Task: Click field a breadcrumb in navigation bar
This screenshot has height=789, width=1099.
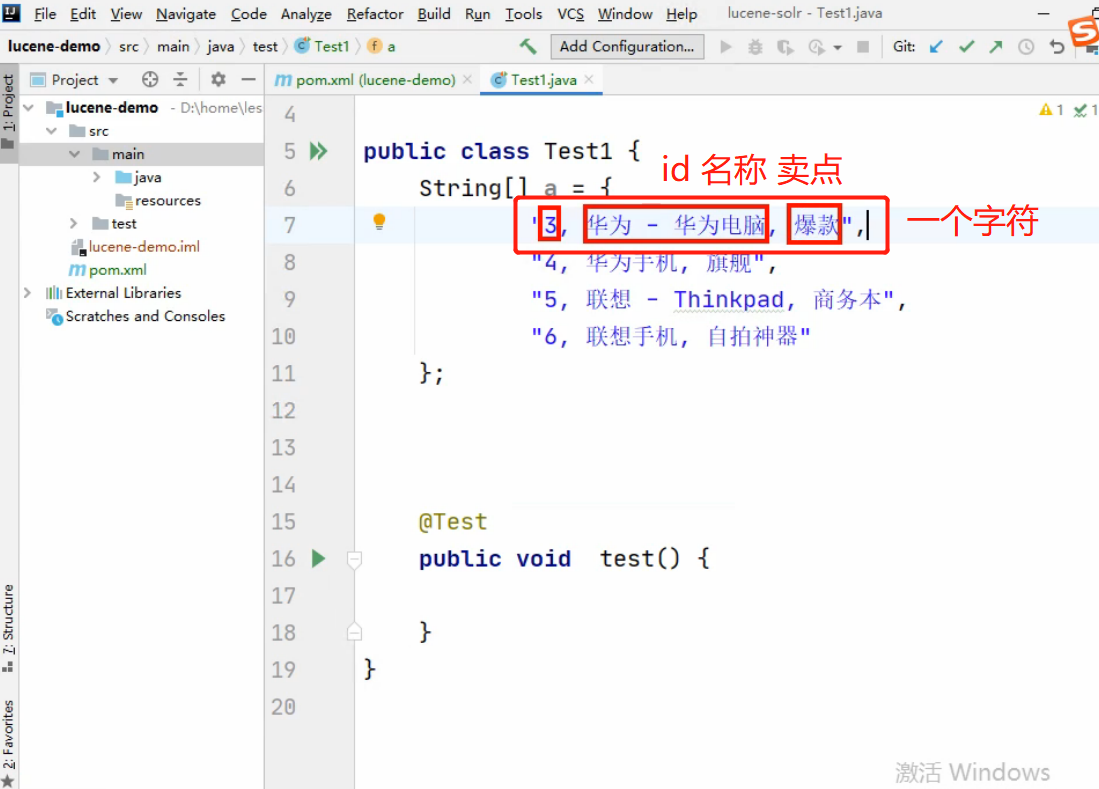Action: (x=383, y=46)
